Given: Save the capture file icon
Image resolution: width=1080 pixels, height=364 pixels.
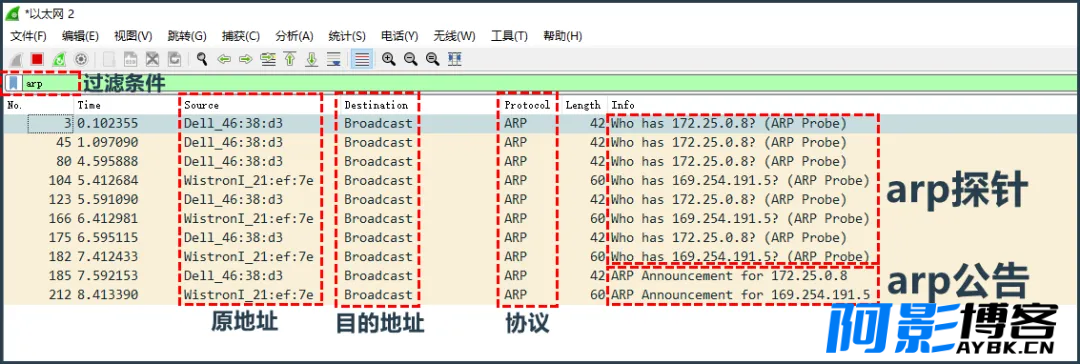Looking at the screenshot, I should click(131, 59).
